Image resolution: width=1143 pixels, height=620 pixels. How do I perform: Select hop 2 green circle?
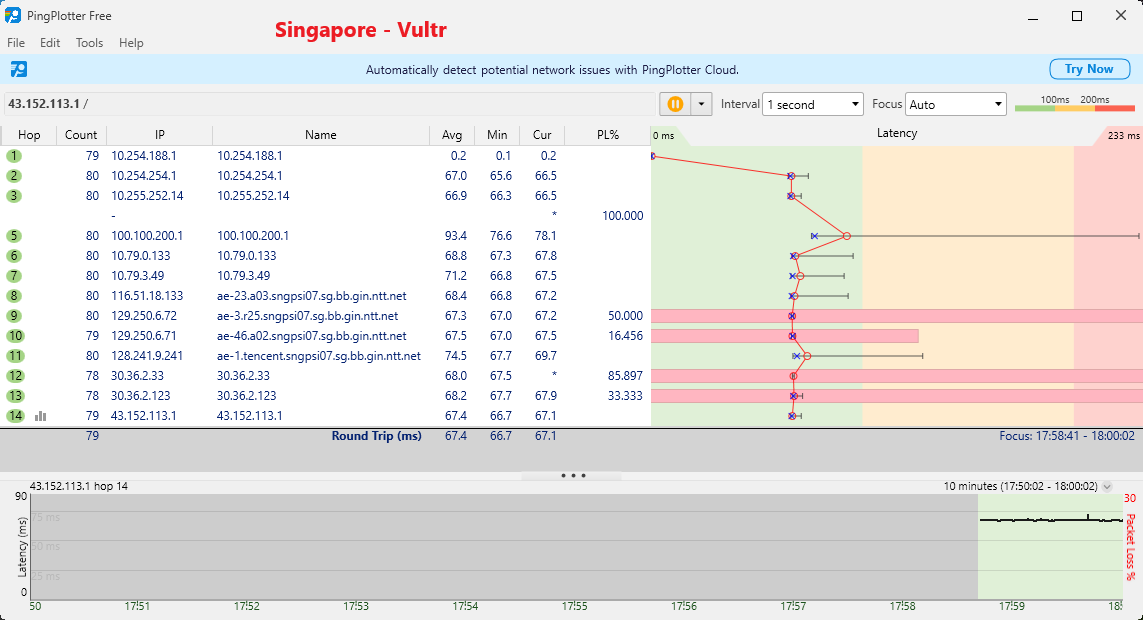pyautogui.click(x=14, y=176)
